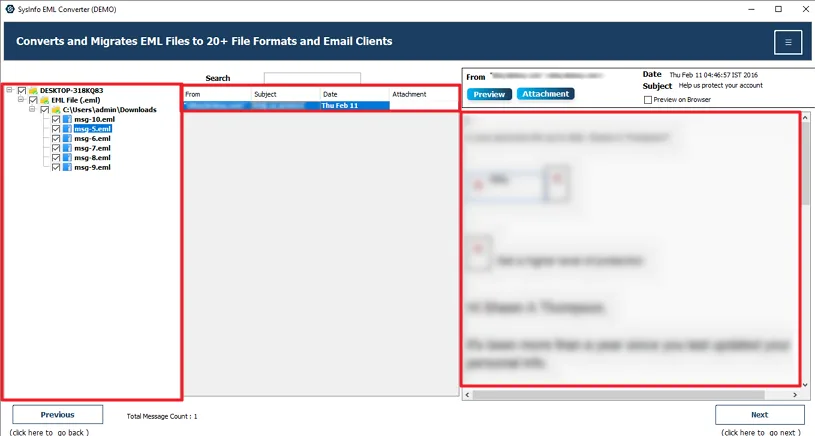Click the Next button
815x436 pixels.
[759, 415]
